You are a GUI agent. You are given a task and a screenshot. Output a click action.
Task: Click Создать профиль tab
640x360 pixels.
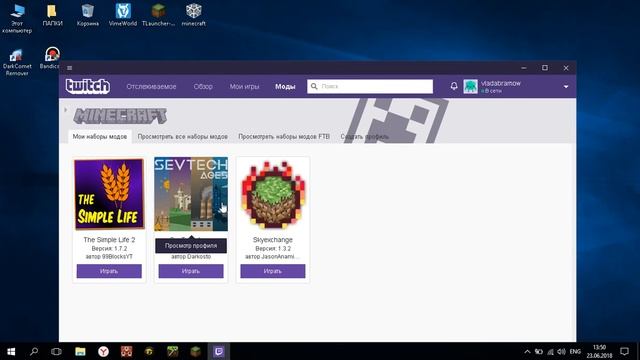point(364,137)
